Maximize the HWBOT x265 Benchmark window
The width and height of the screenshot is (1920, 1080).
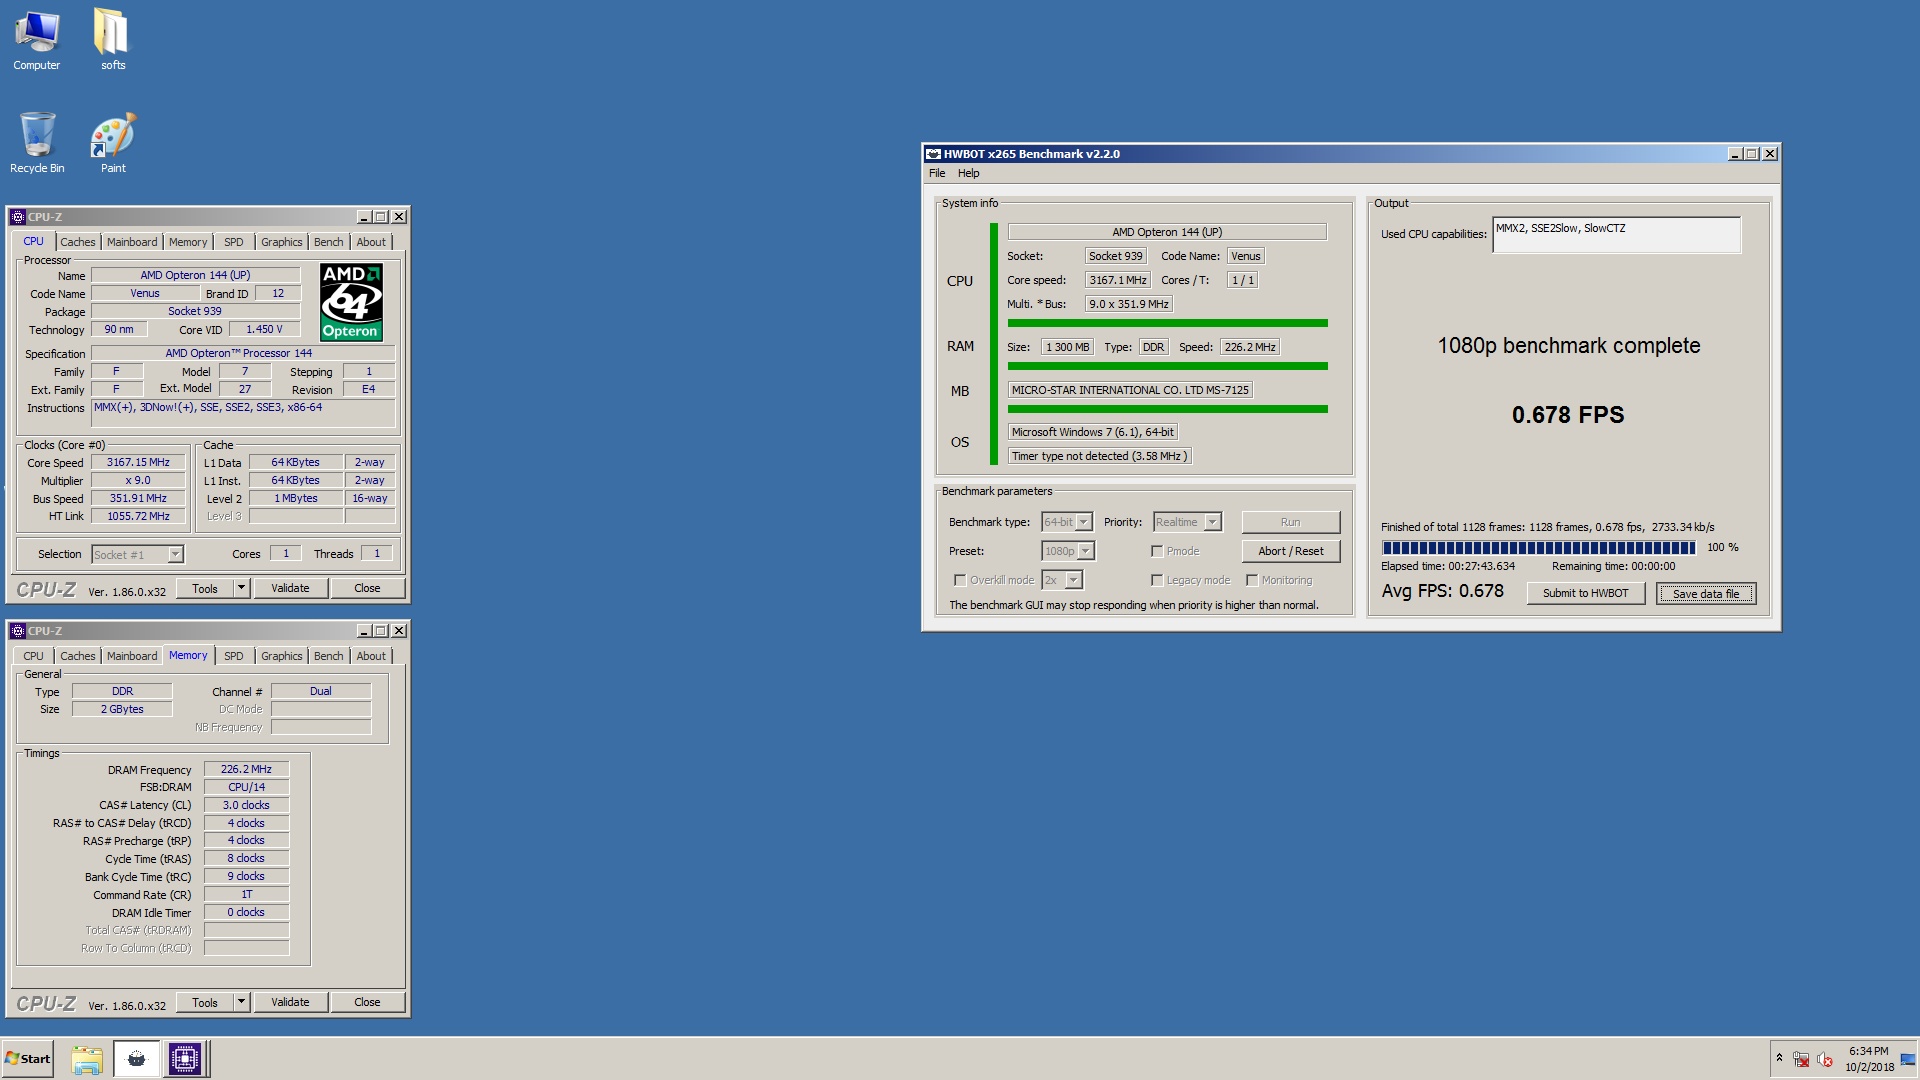(1752, 154)
